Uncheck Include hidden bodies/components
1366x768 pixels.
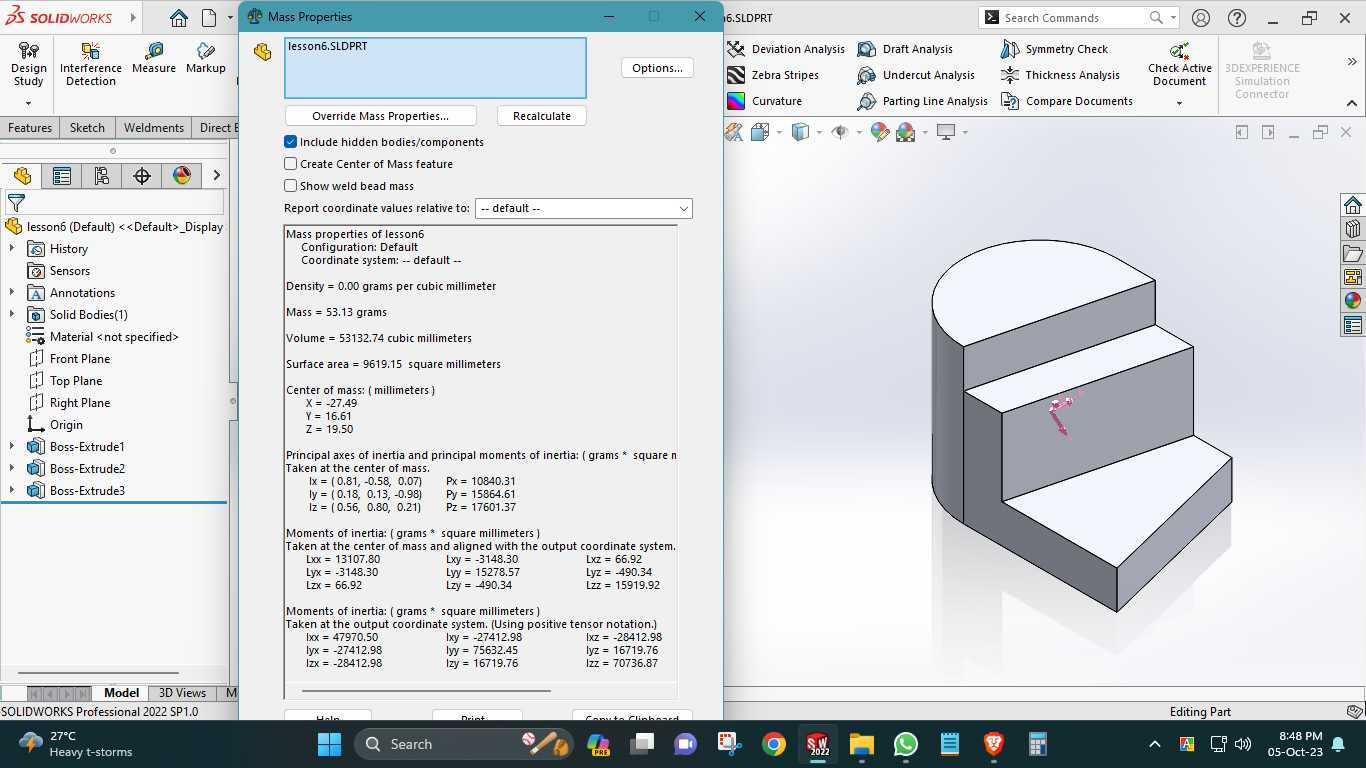tap(291, 142)
